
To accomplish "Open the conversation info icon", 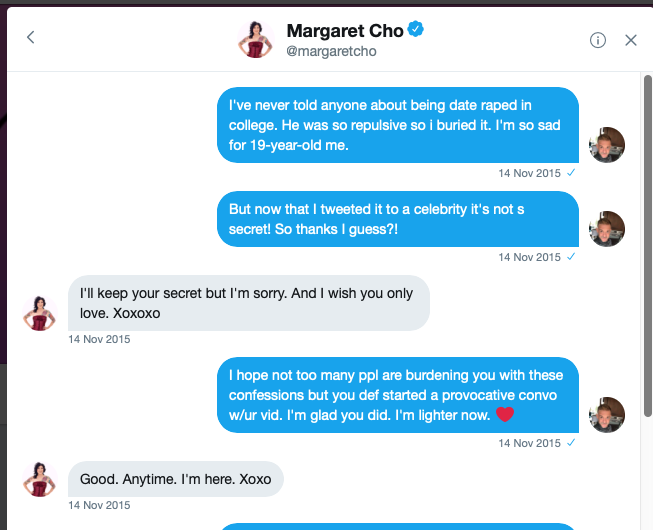I will (x=598, y=40).
